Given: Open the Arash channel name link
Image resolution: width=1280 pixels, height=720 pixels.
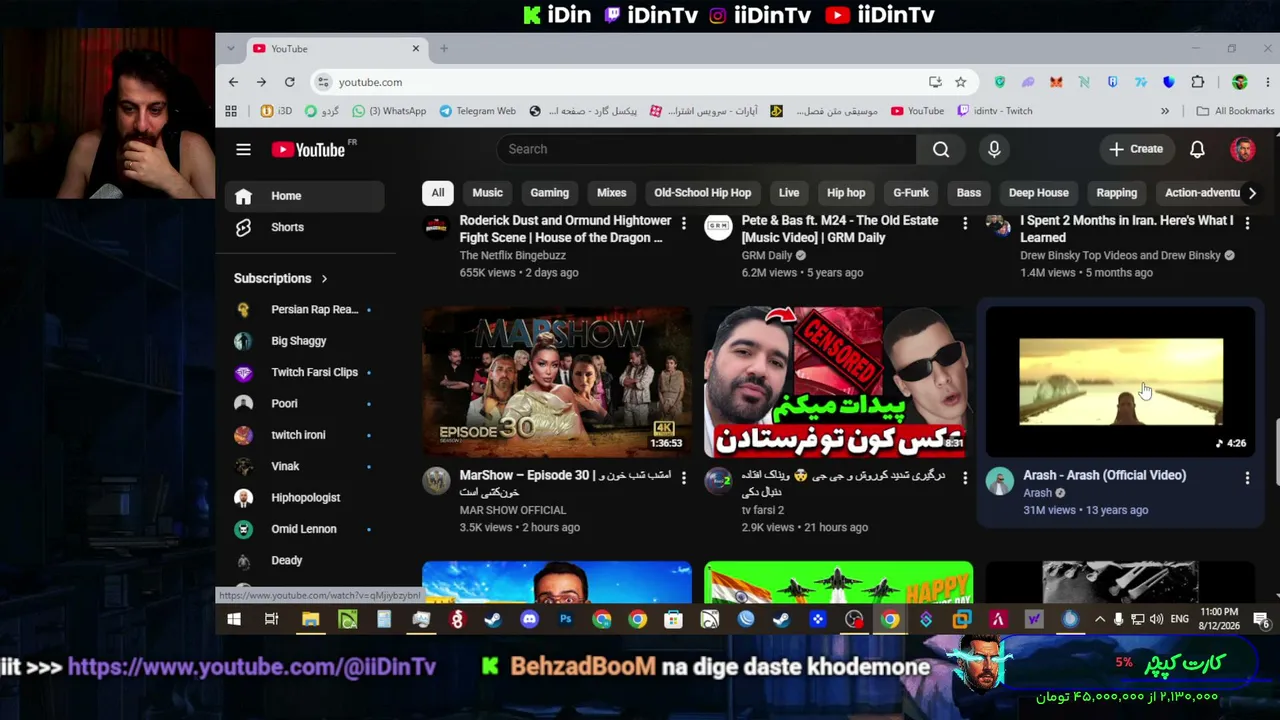Looking at the screenshot, I should point(1037,493).
